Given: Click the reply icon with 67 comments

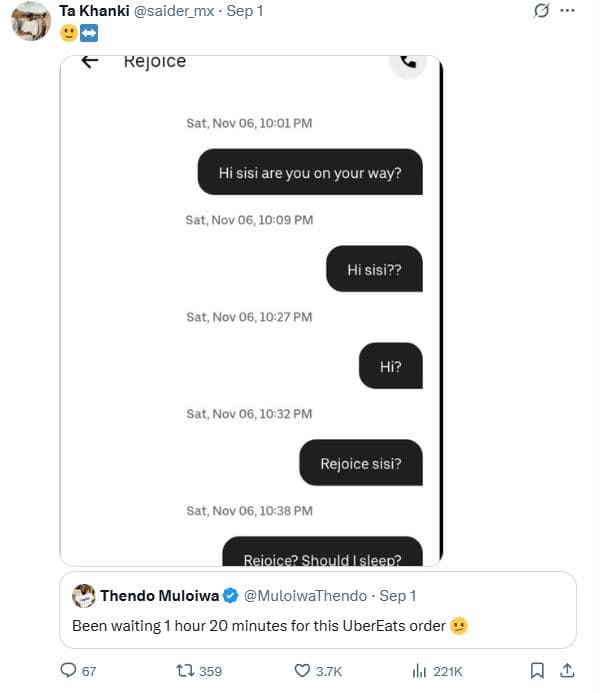Looking at the screenshot, I should pyautogui.click(x=69, y=670).
